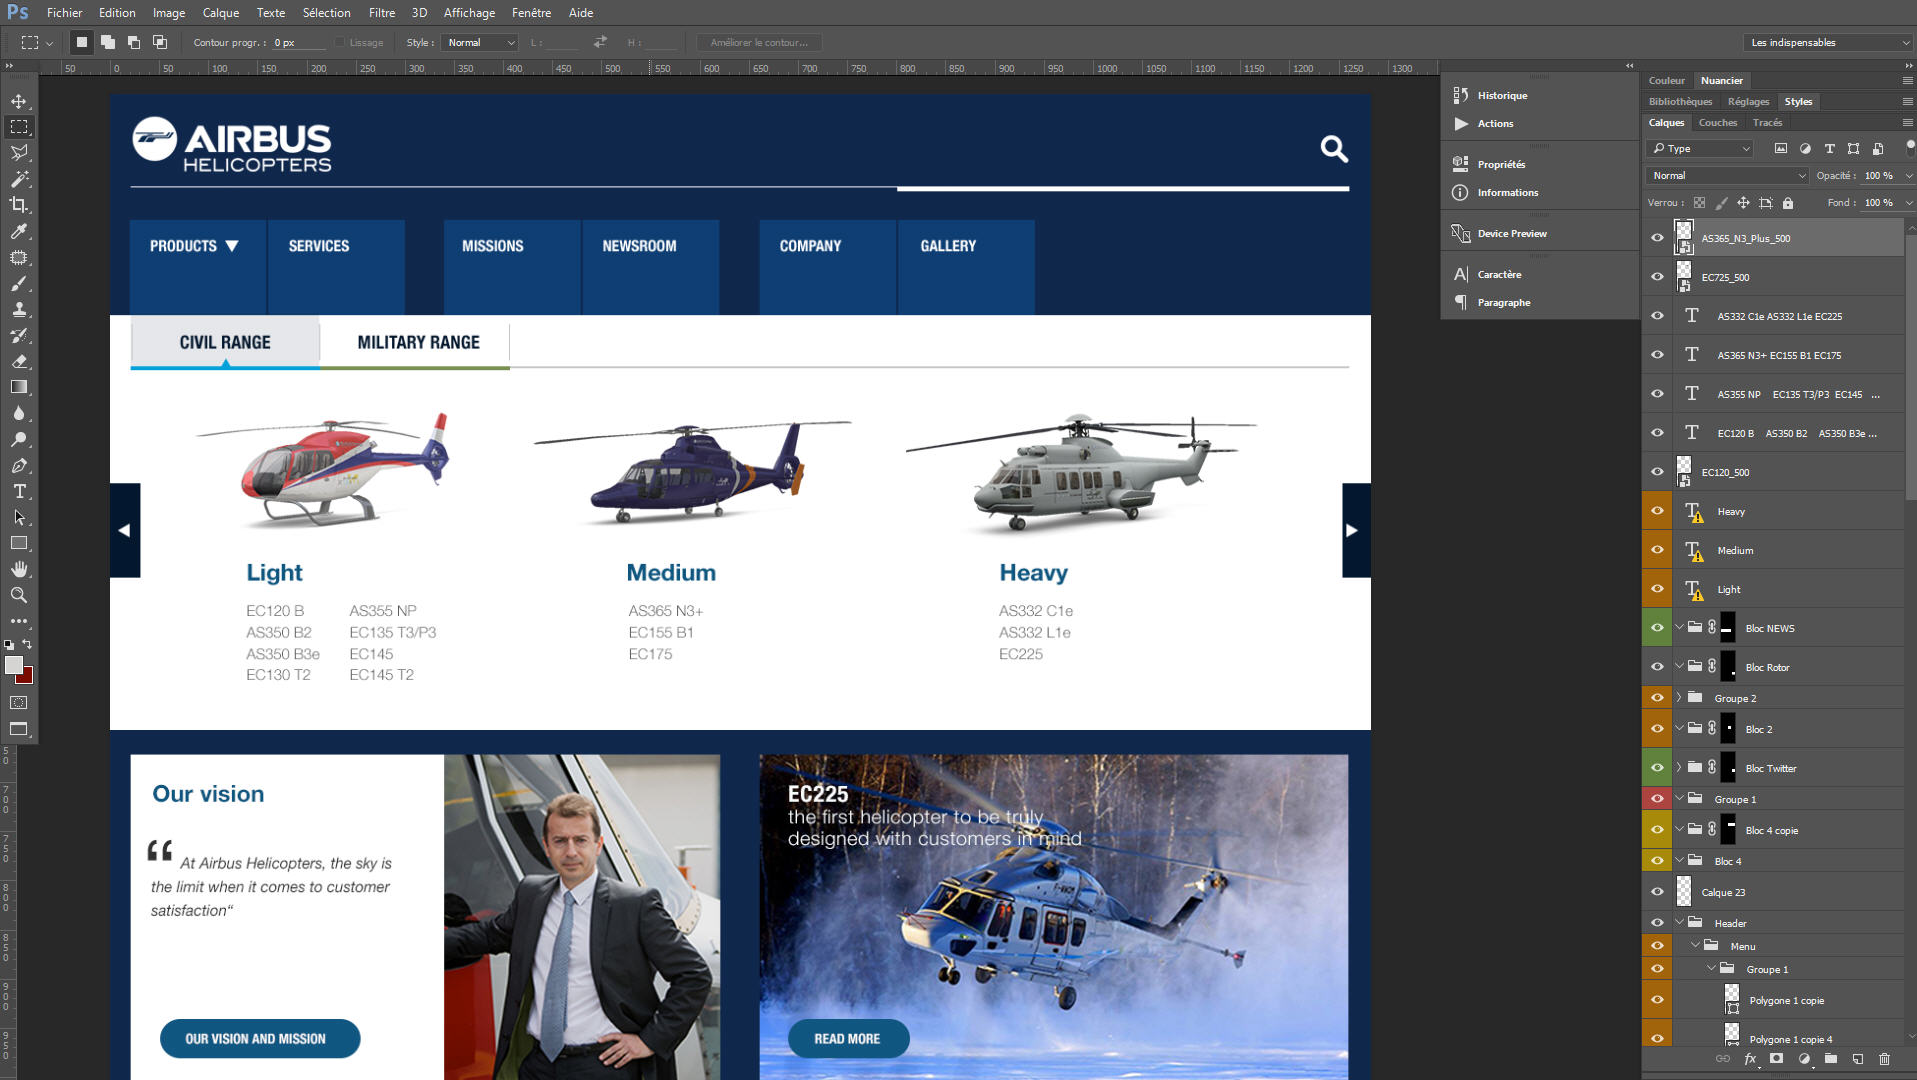Image resolution: width=1917 pixels, height=1080 pixels.
Task: Select the Crop tool
Action: [19, 205]
